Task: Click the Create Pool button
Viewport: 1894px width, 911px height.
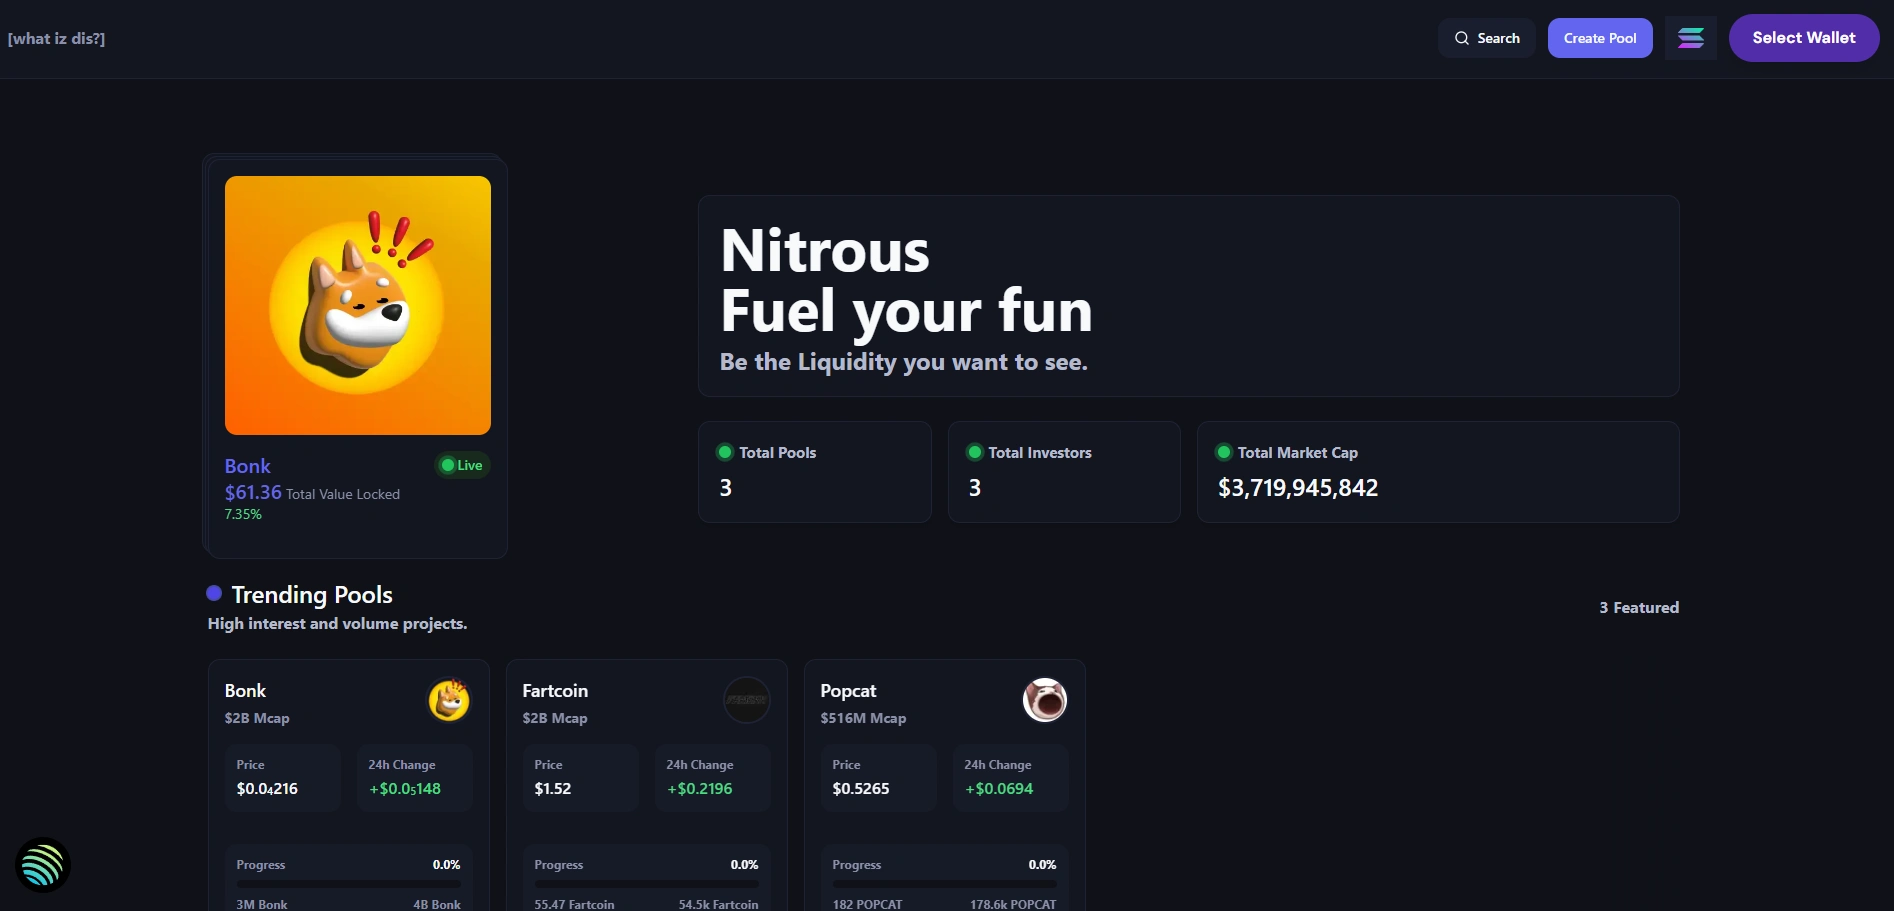Action: tap(1600, 38)
